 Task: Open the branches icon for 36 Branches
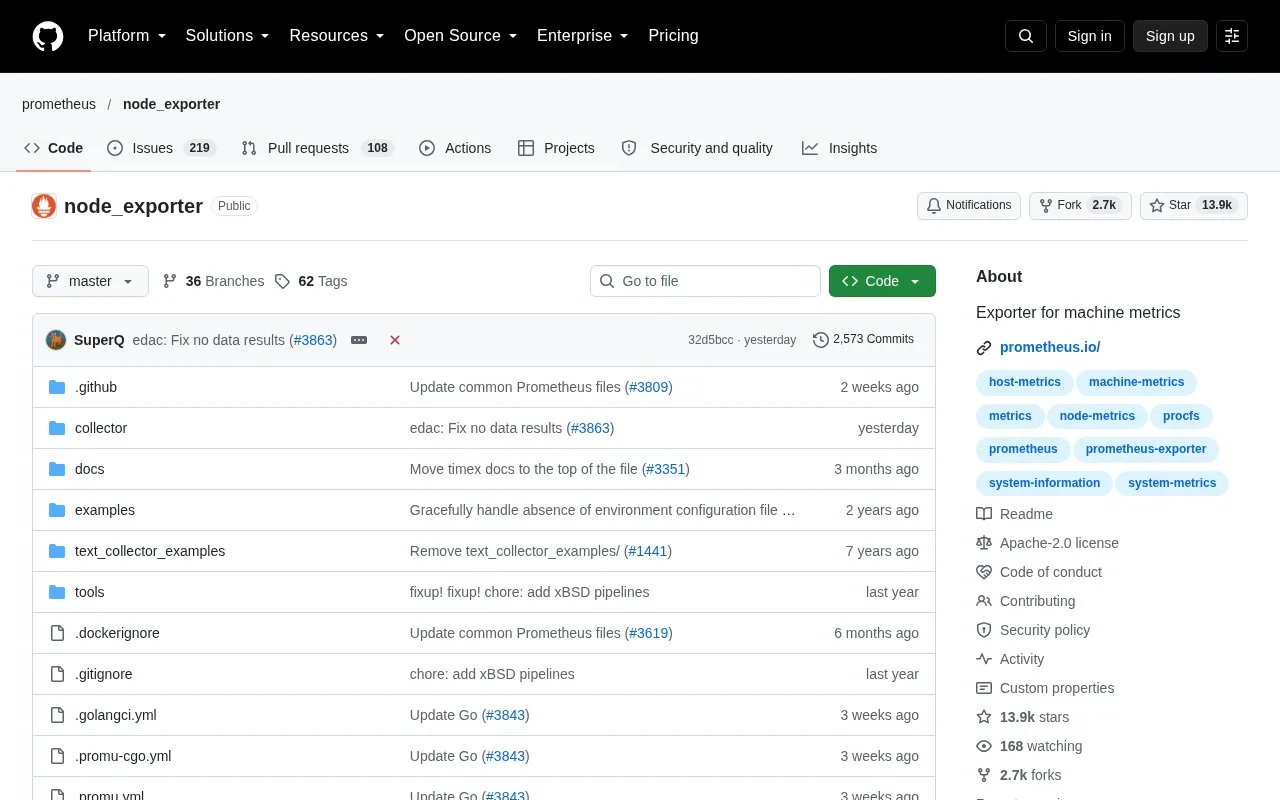[170, 281]
